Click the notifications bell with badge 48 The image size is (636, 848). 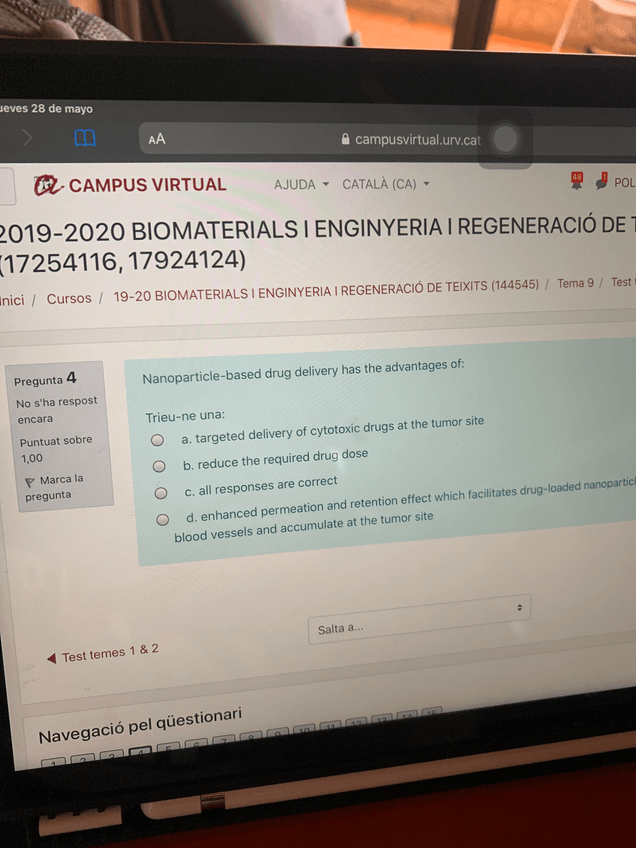tap(577, 181)
